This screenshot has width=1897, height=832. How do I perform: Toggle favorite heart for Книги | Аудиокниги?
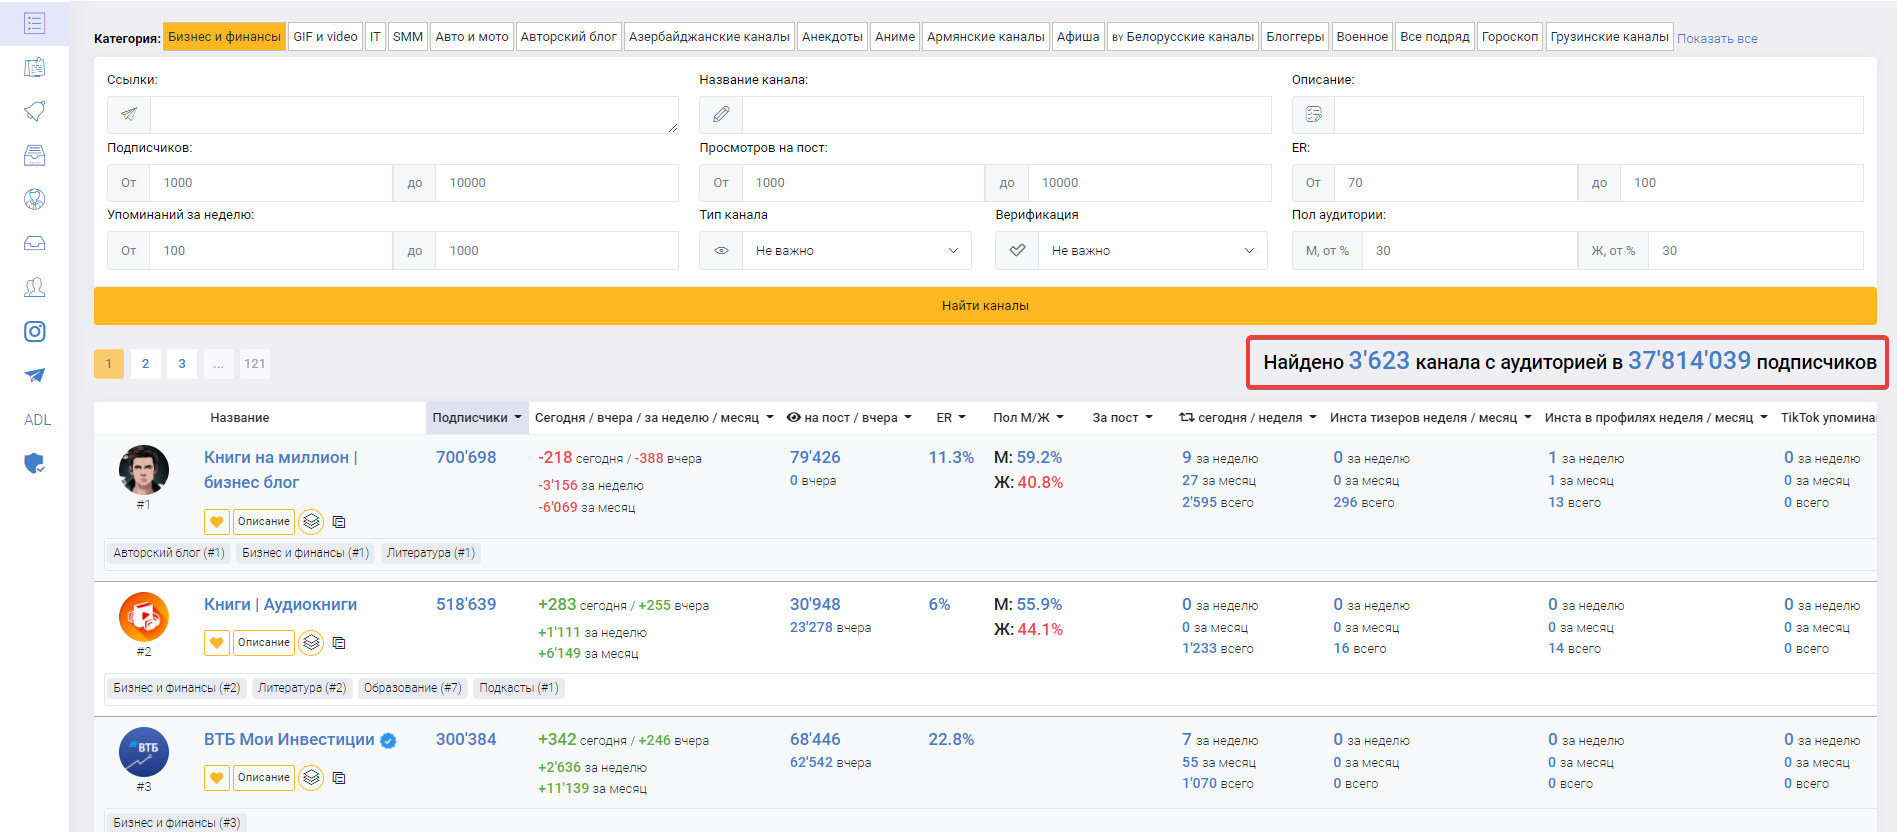[x=217, y=642]
